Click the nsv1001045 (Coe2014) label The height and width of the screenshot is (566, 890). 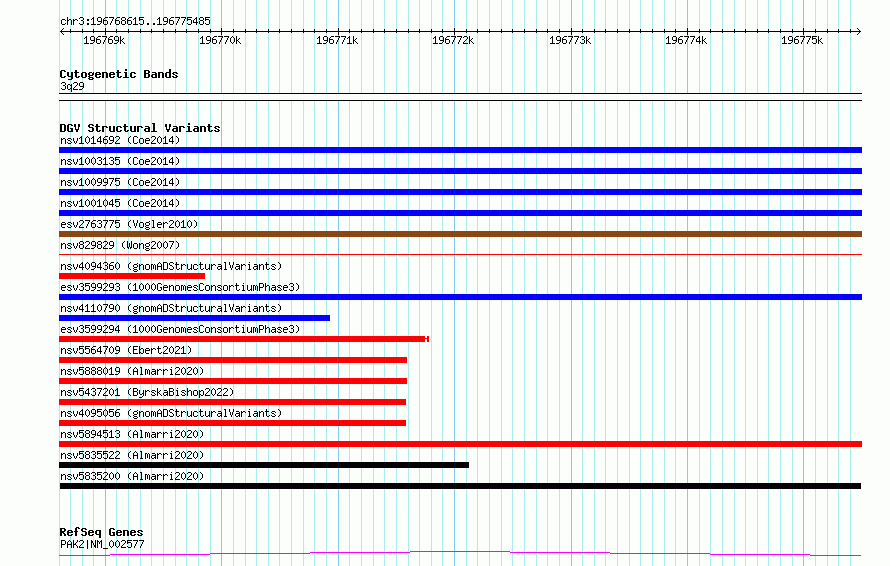pyautogui.click(x=120, y=203)
